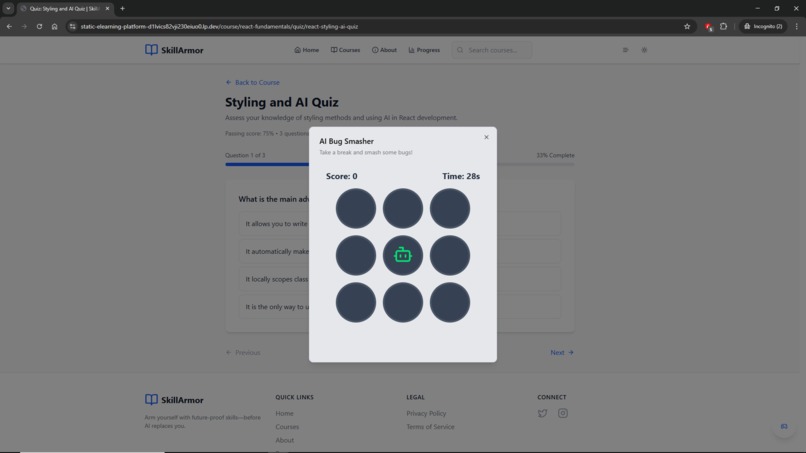Screen dimensions: 806x453
Task: Open the About nav item
Action: click(384, 50)
